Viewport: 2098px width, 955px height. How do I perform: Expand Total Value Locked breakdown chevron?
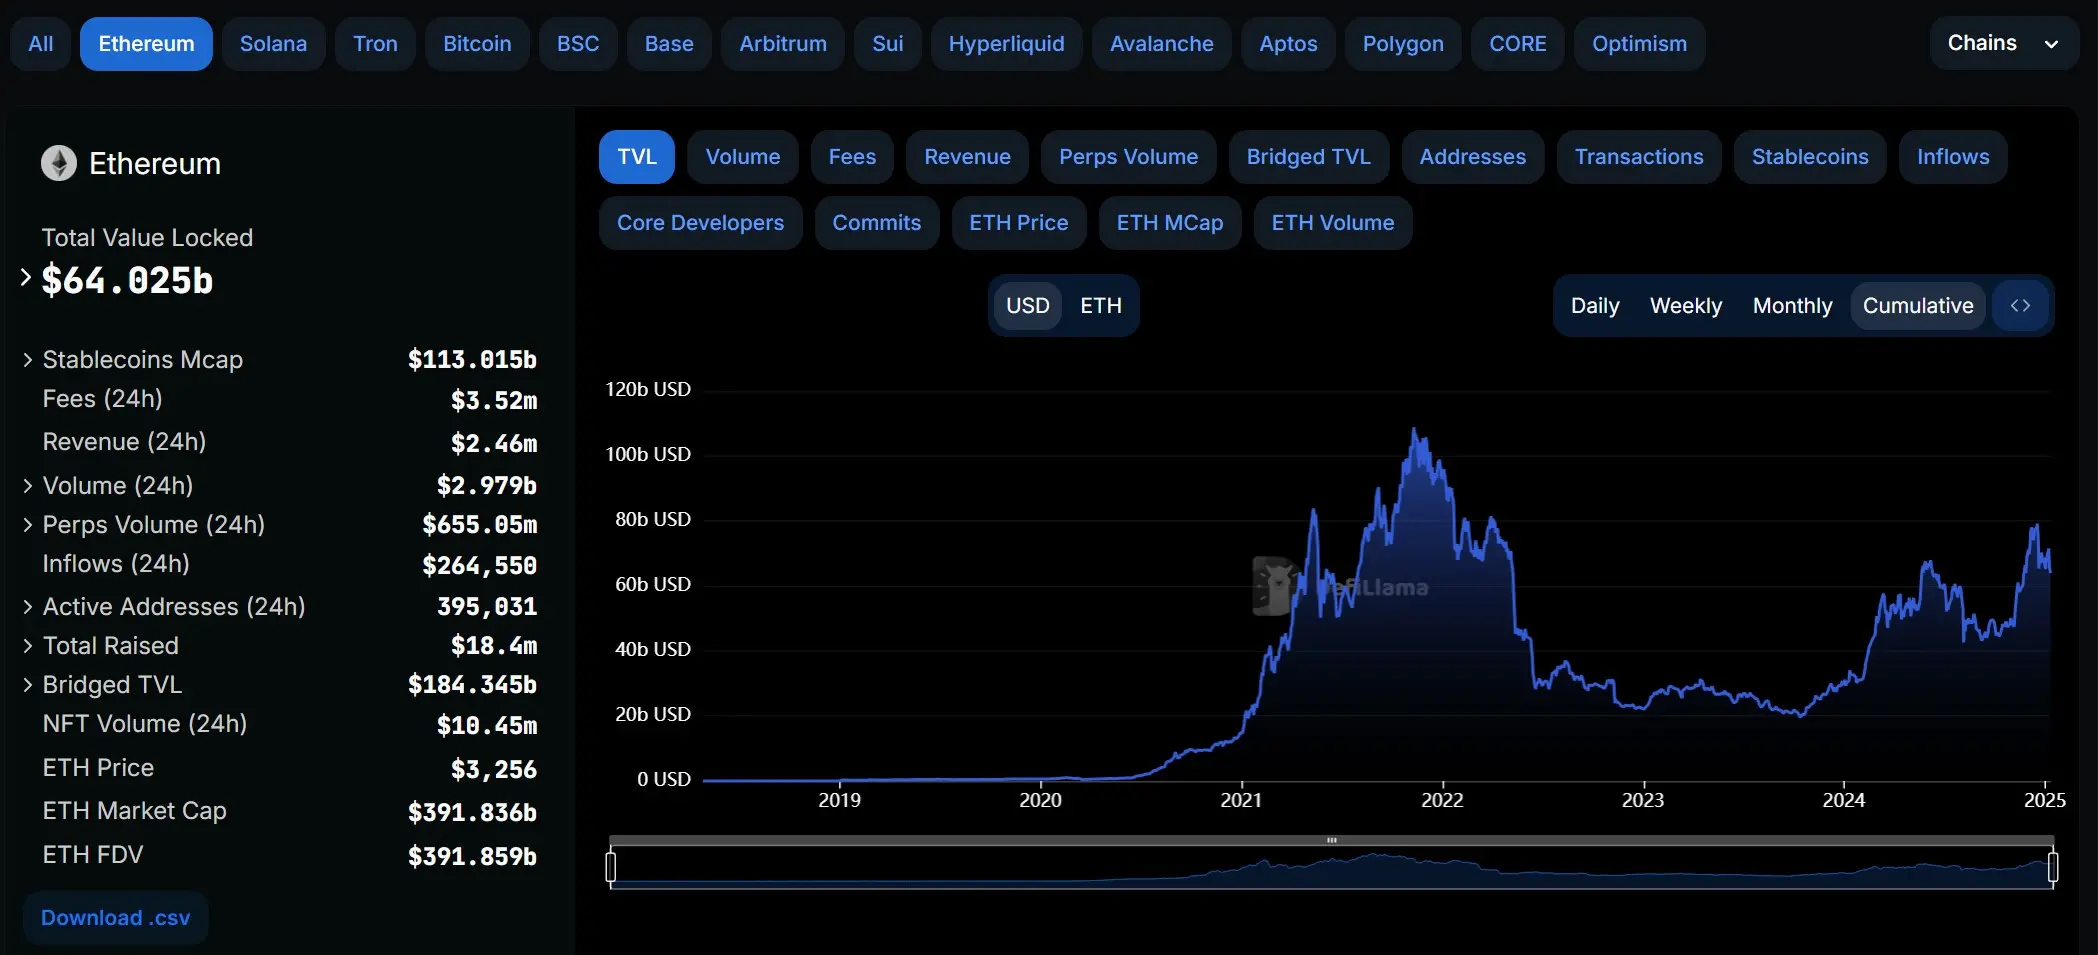[26, 278]
